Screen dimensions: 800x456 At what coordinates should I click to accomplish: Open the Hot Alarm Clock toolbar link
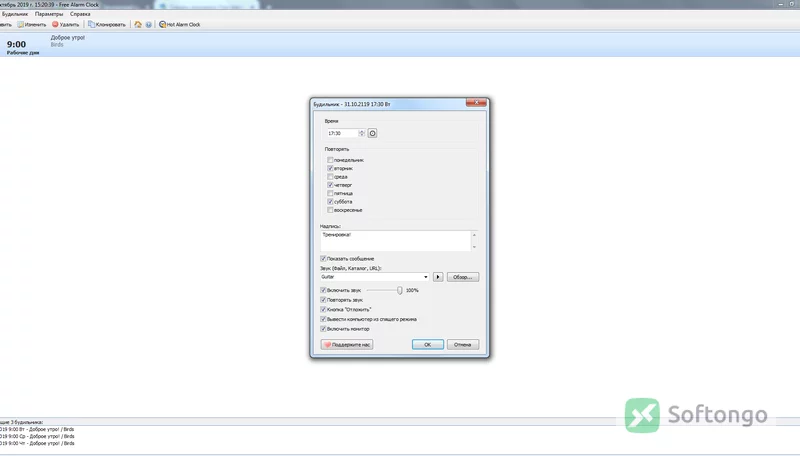[180, 24]
